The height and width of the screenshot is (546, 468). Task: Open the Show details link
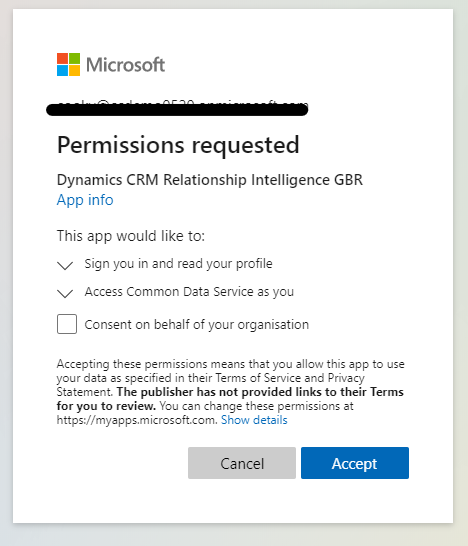pos(254,420)
